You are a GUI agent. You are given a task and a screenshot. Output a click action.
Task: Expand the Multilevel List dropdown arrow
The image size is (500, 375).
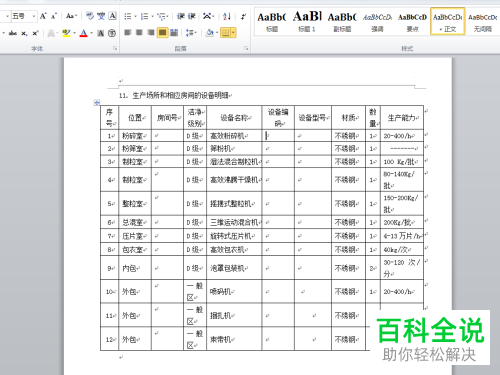(168, 16)
